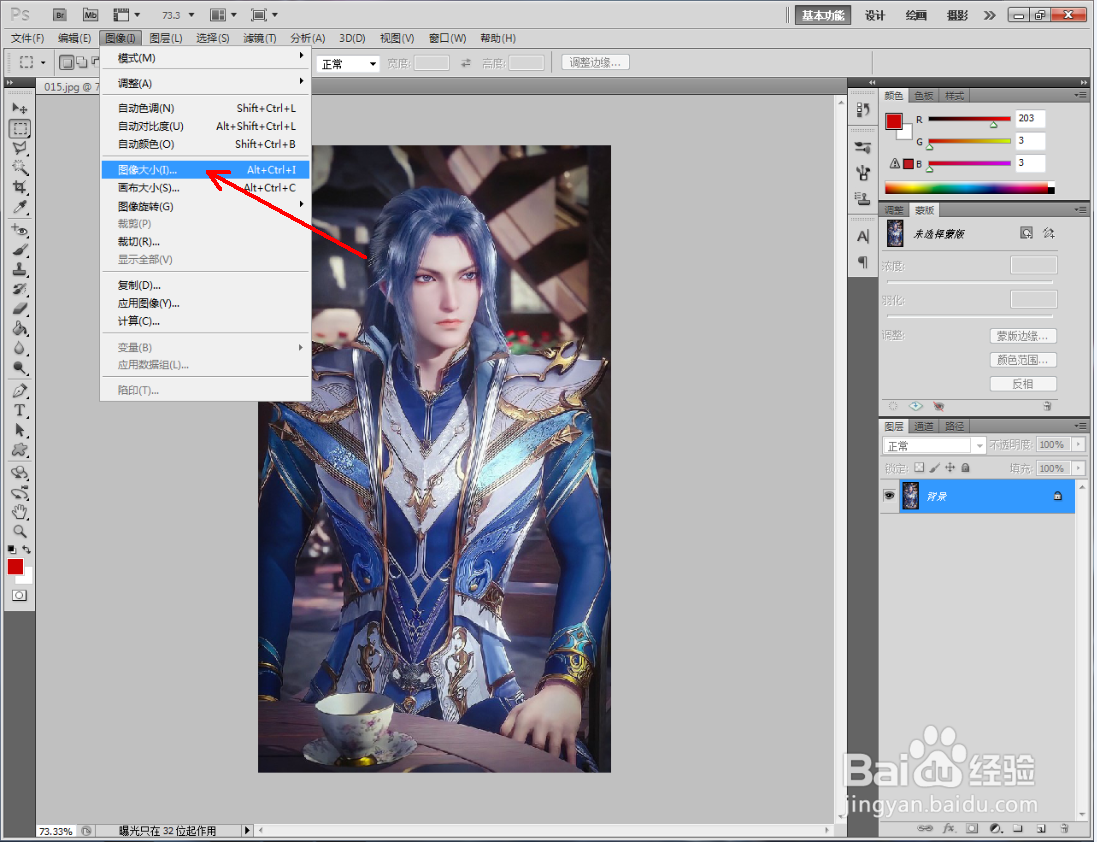Select the Rectangular Marquee tool
Viewport: 1097px width, 842px height.
[20, 129]
